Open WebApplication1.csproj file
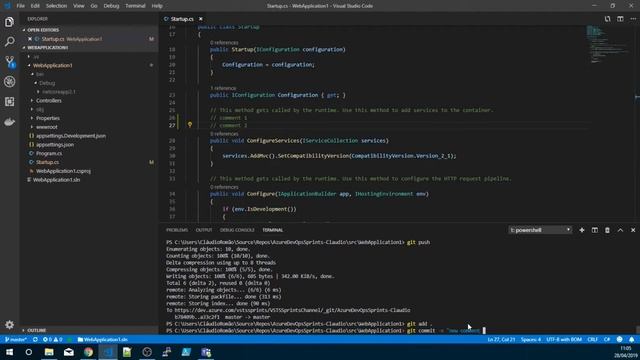The image size is (640, 360). click(63, 171)
